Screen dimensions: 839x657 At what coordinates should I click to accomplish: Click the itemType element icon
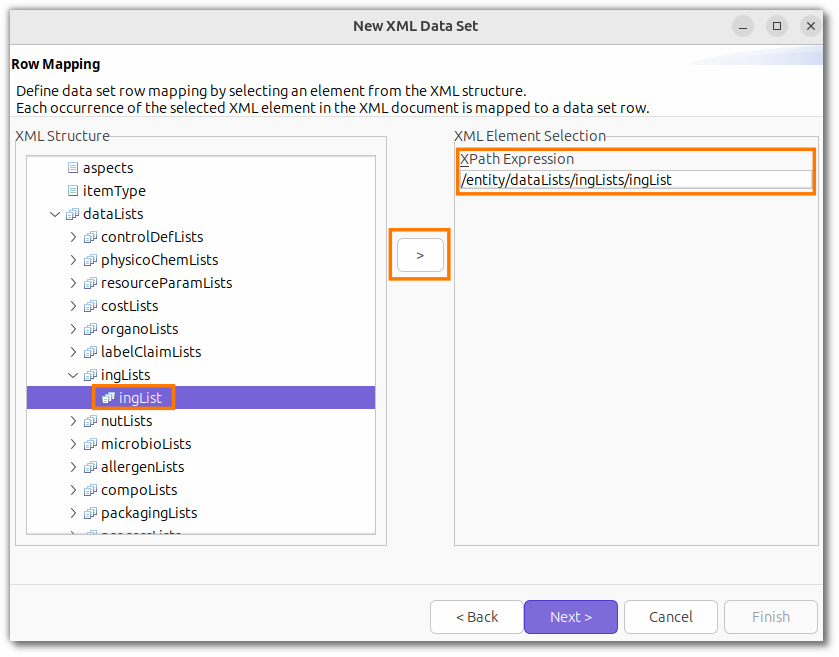(73, 191)
